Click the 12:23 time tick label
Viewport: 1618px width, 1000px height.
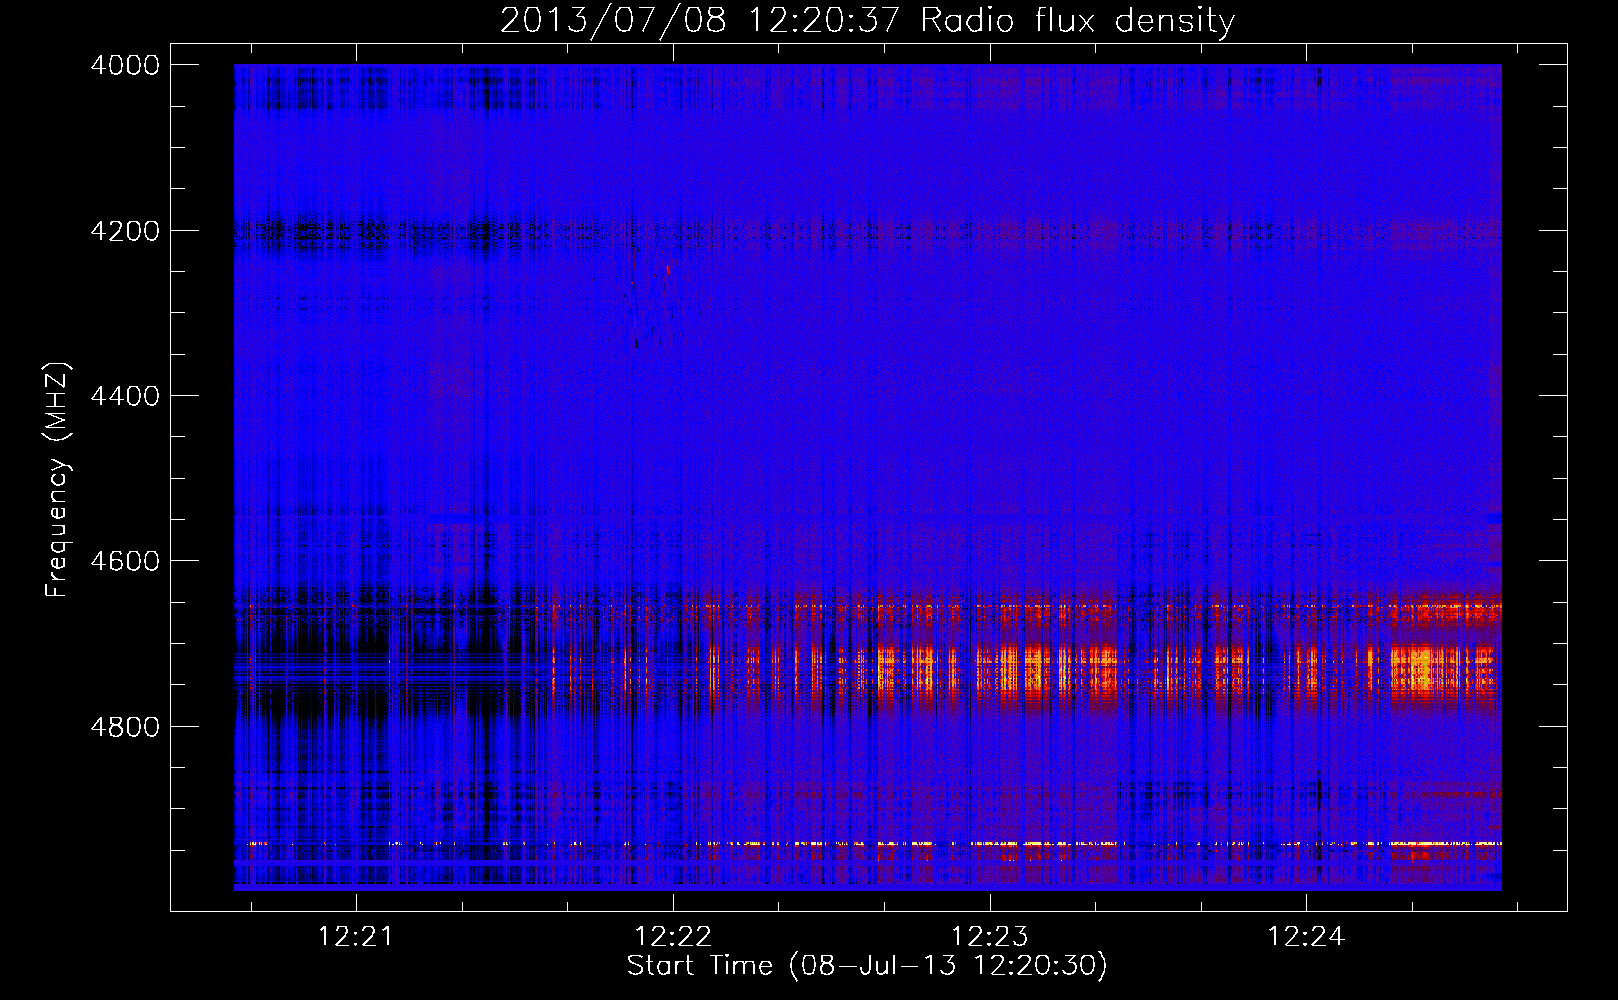[x=989, y=937]
